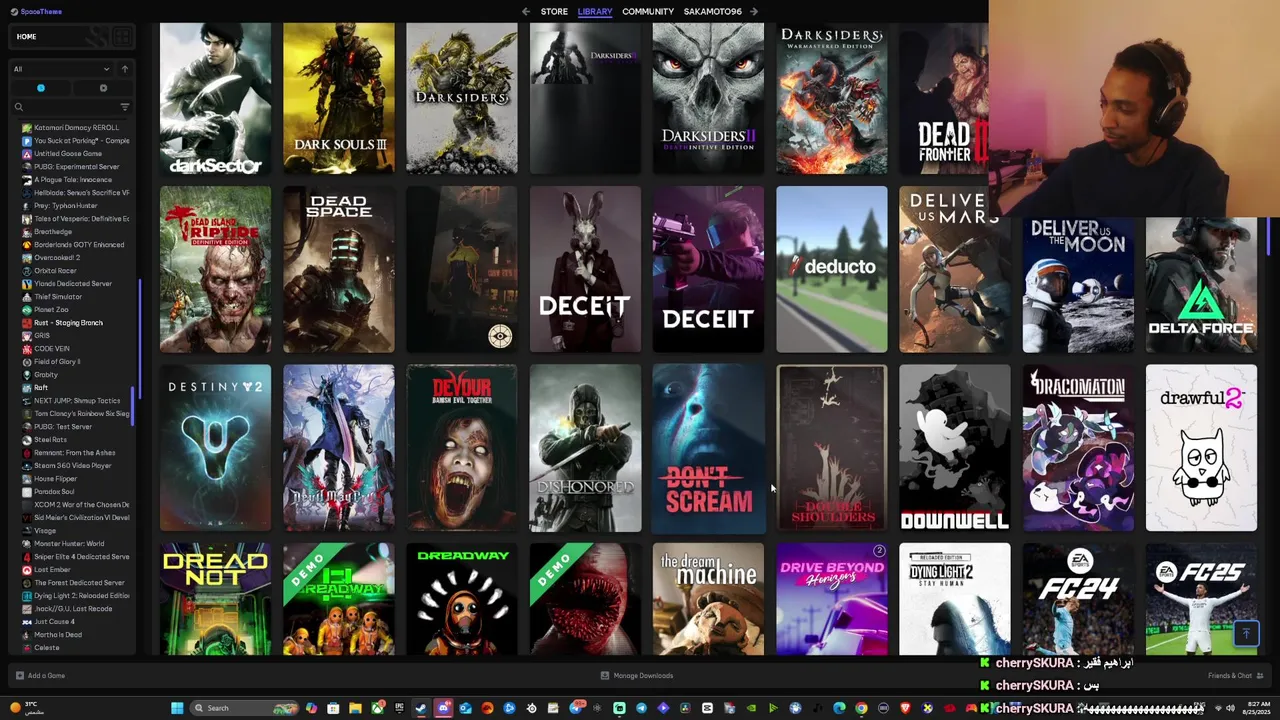Select Raft in the game list
1280x720 pixels.
click(x=40, y=388)
